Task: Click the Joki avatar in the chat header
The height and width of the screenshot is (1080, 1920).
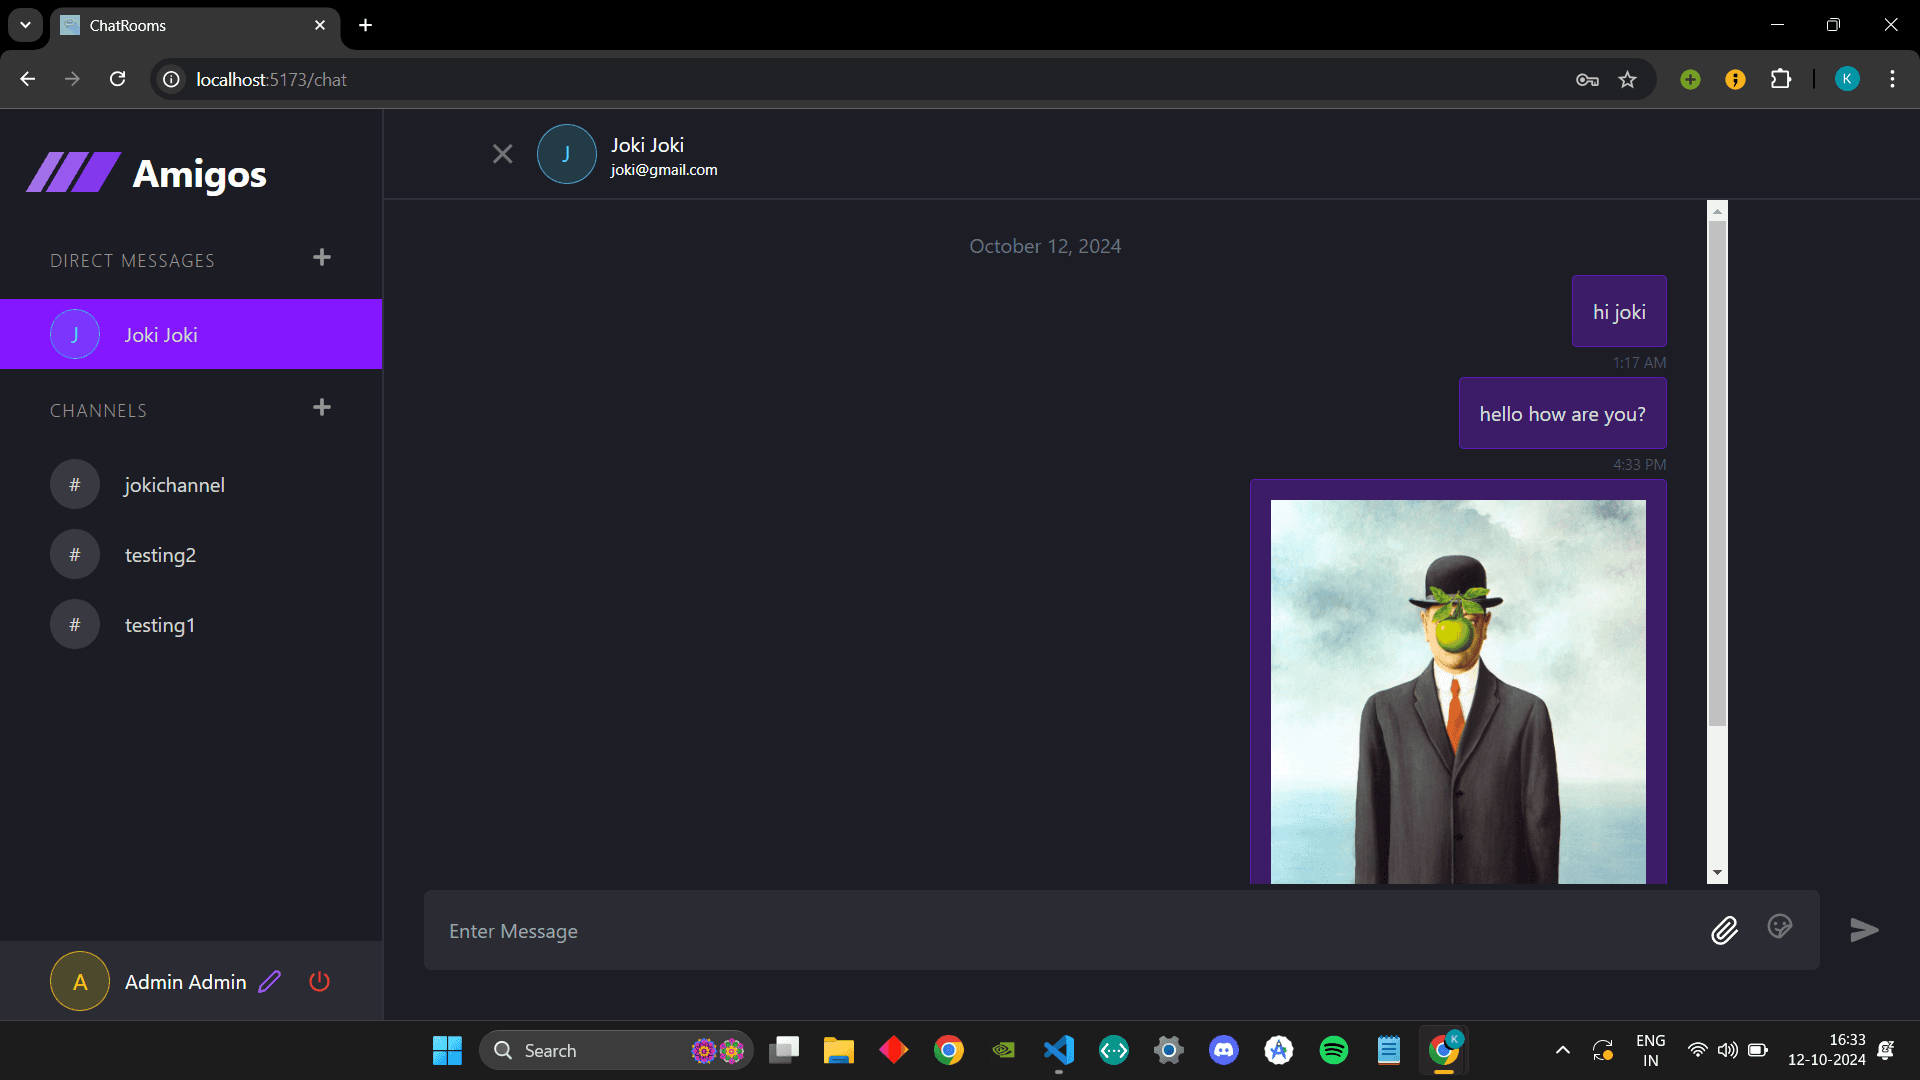Action: (566, 154)
